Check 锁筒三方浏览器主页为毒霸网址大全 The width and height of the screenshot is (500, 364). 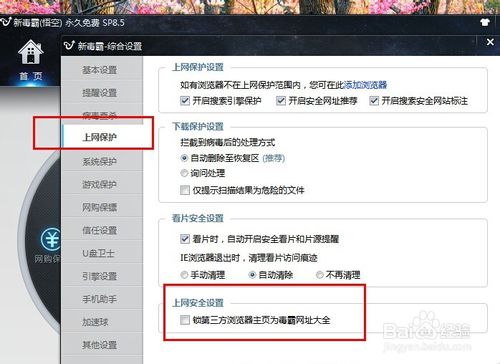tap(185, 320)
